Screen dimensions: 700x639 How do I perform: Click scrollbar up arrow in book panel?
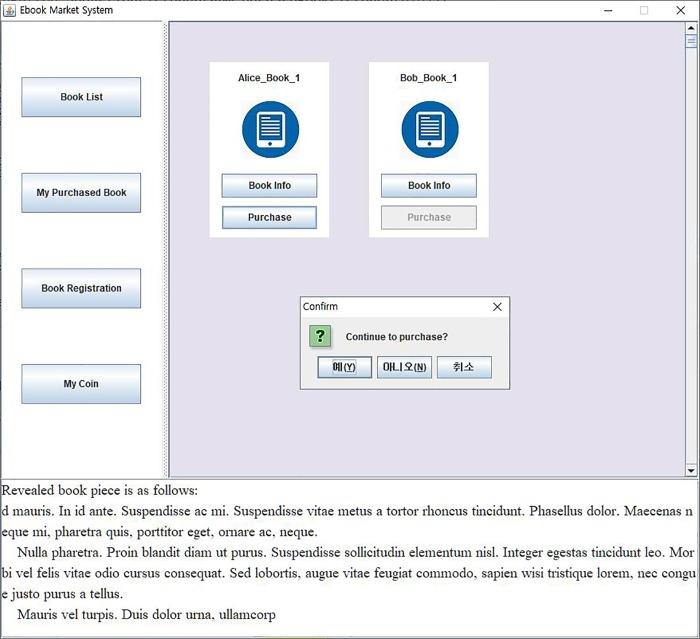(690, 28)
